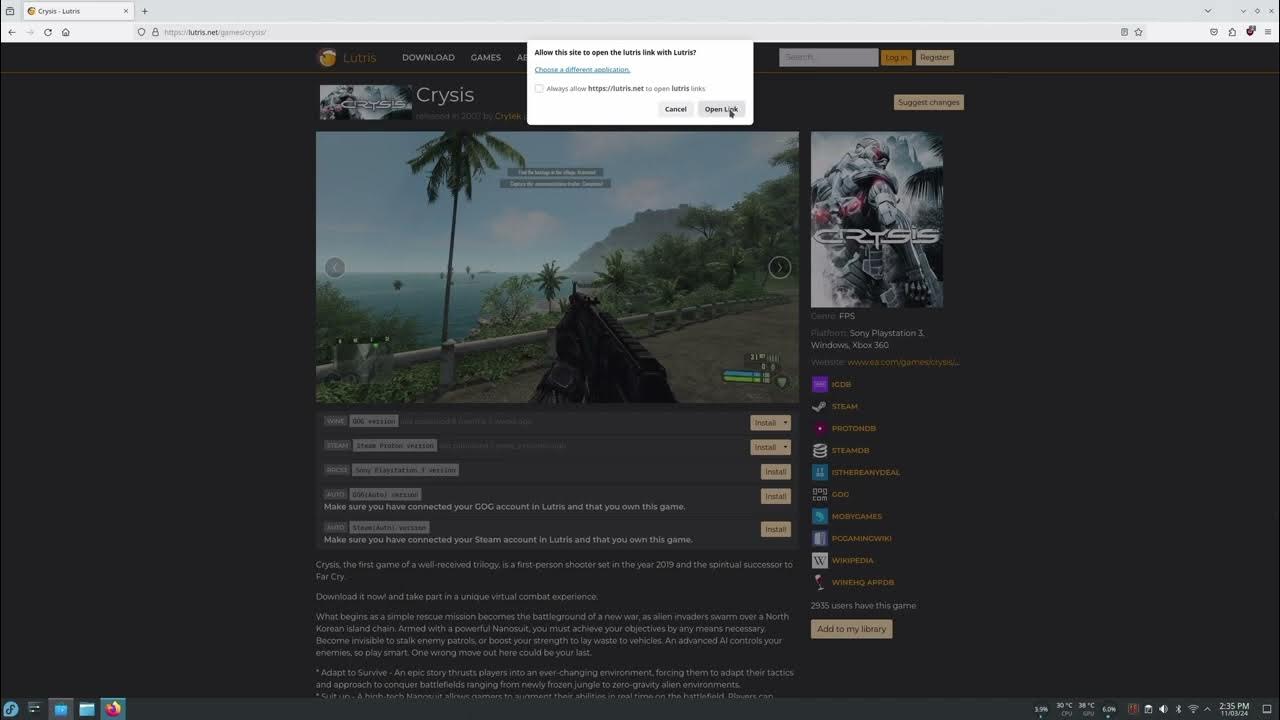Open the Wi-Fi network tray icon
This screenshot has height=720, width=1280.
(x=1193, y=709)
